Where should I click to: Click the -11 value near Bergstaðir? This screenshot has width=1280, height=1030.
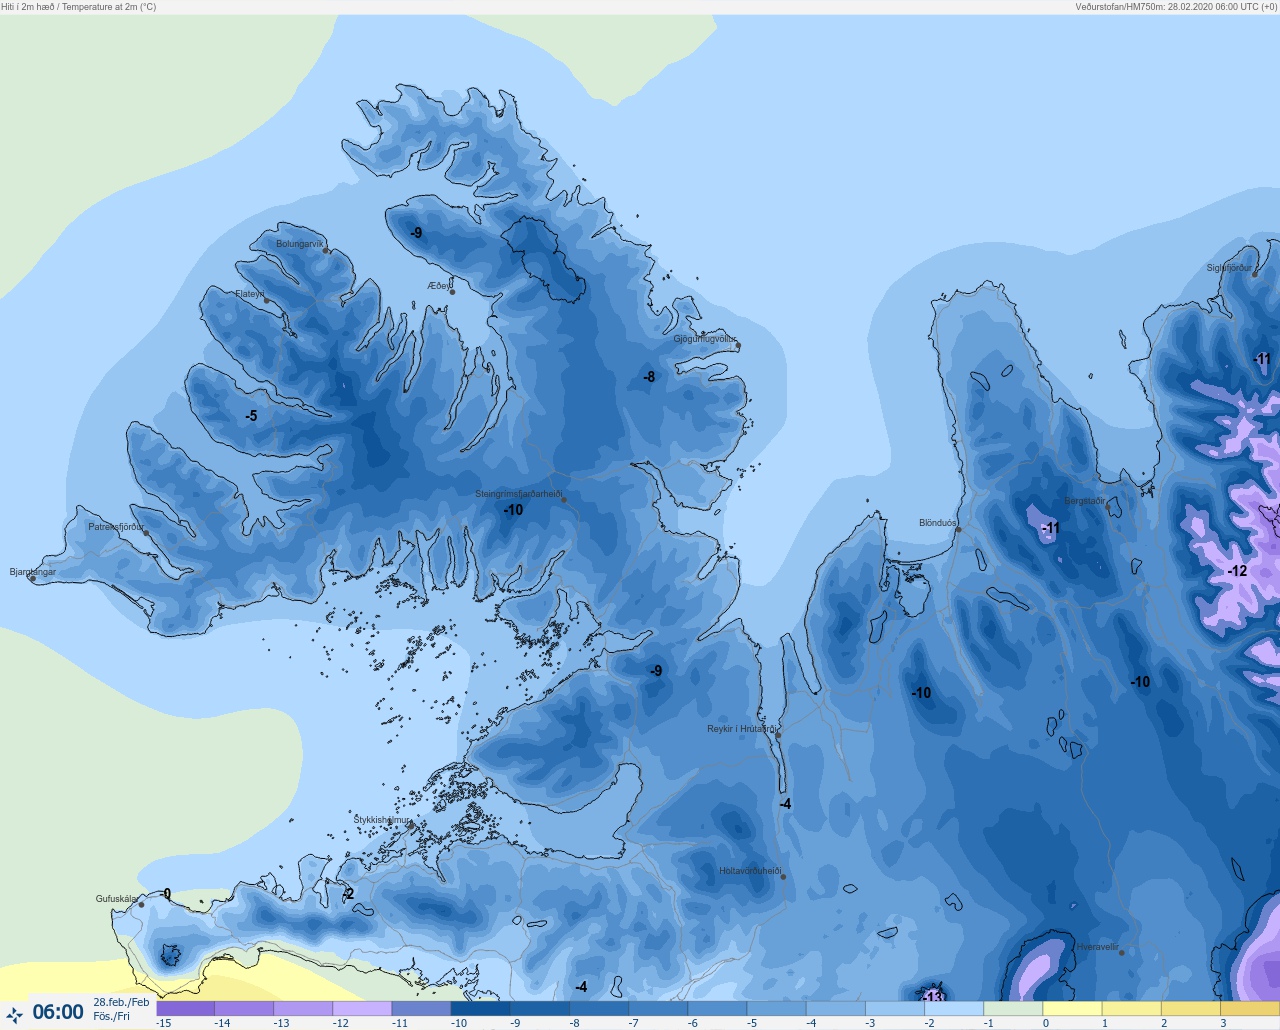click(1050, 528)
